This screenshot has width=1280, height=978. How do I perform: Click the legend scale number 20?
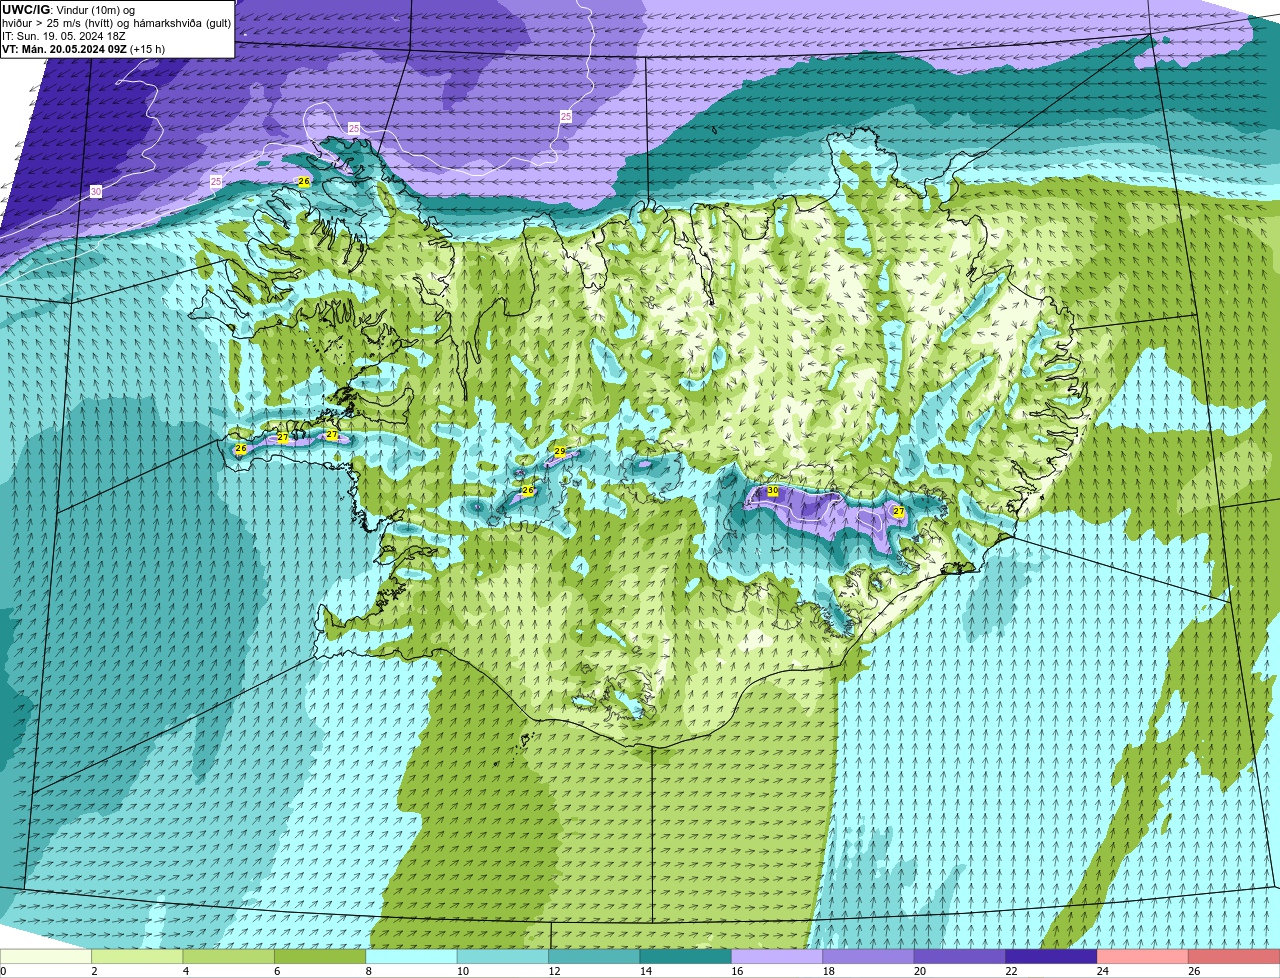tap(918, 970)
